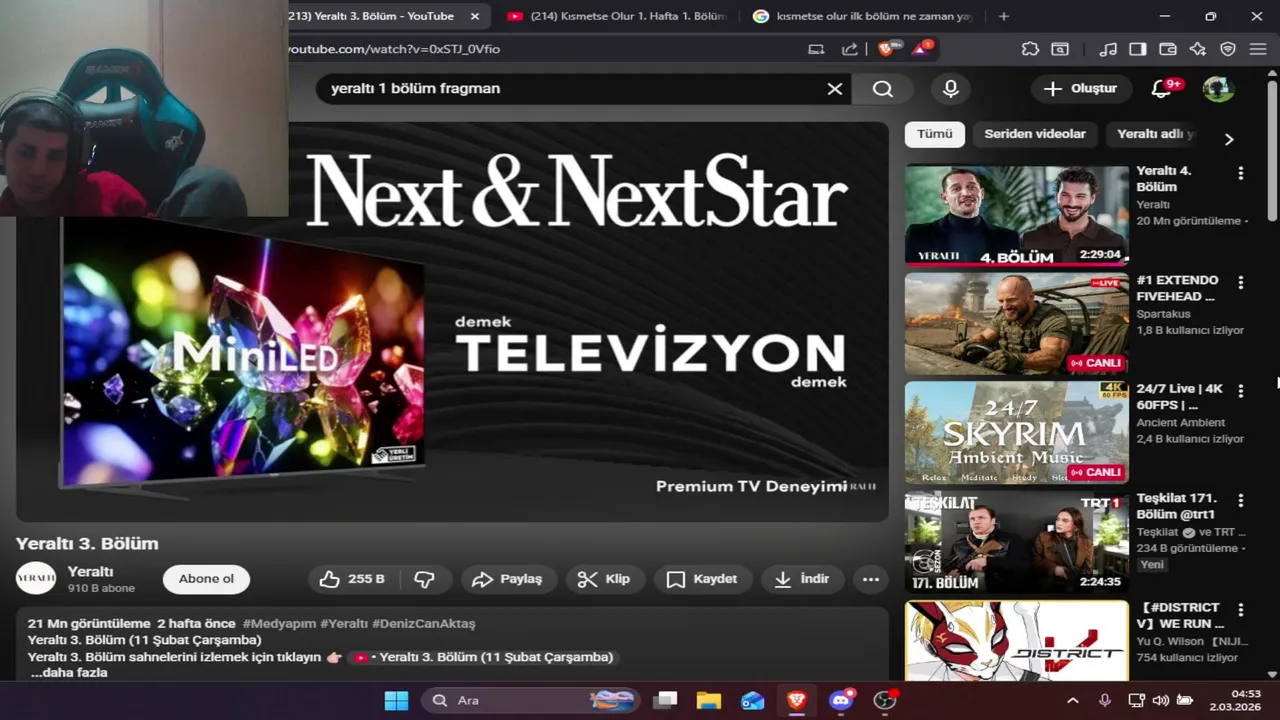Screen dimensions: 1280x720
Task: Open OBS Studio from the taskbar
Action: (885, 700)
